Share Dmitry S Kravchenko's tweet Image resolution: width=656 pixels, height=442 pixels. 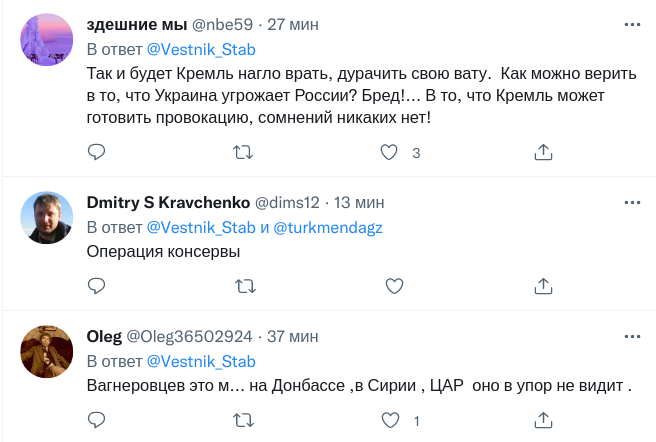pyautogui.click(x=544, y=286)
